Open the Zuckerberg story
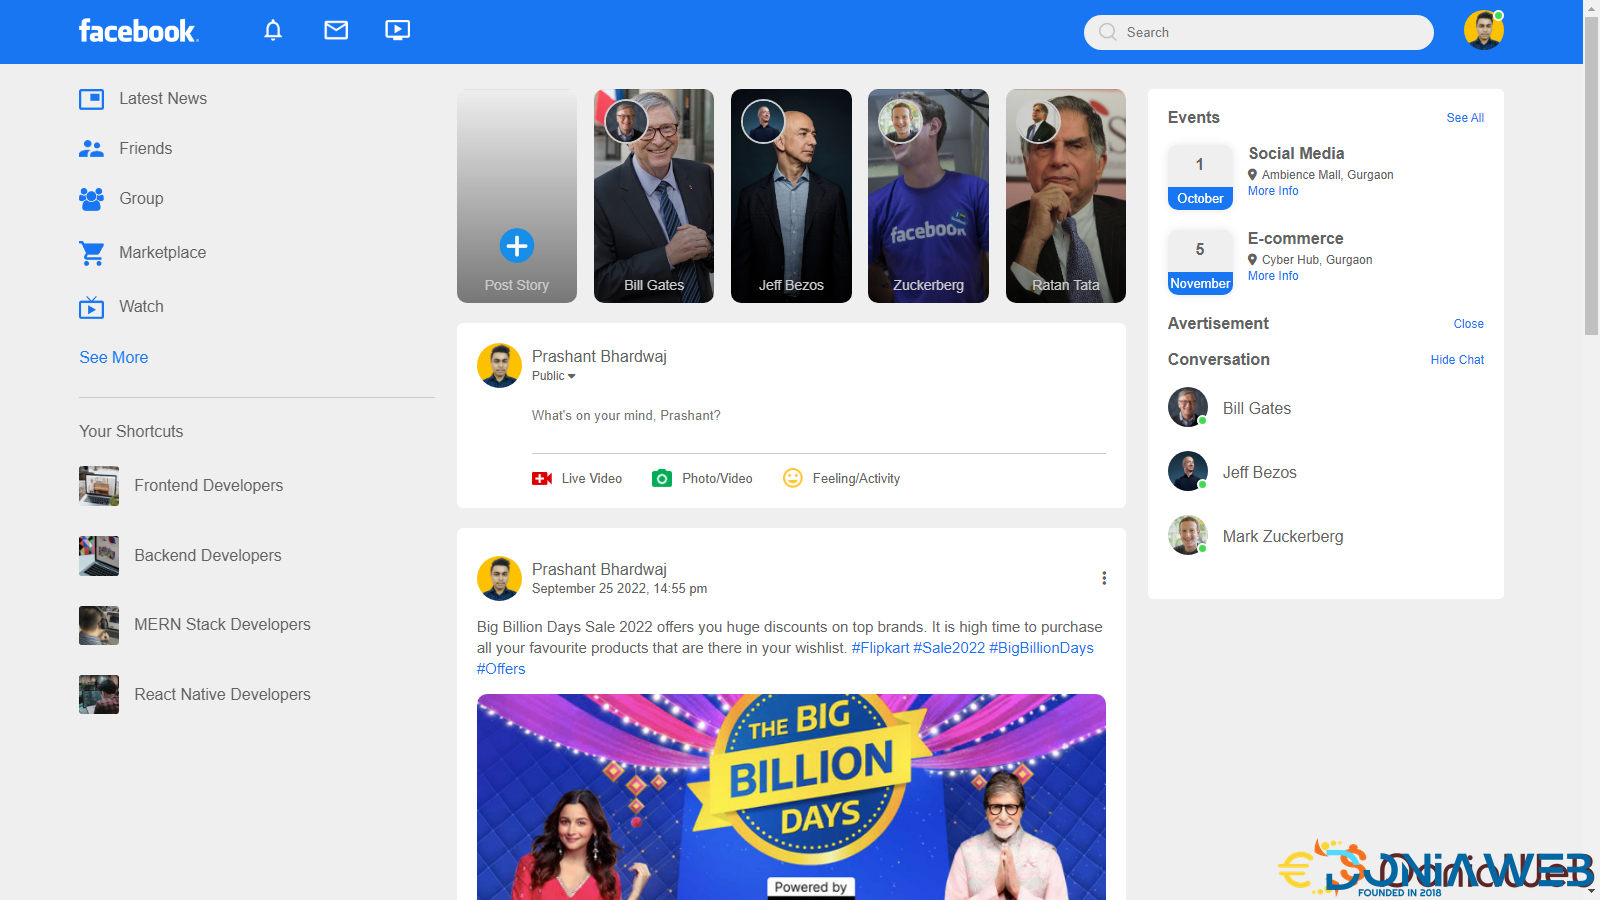This screenshot has width=1600, height=900. point(928,196)
